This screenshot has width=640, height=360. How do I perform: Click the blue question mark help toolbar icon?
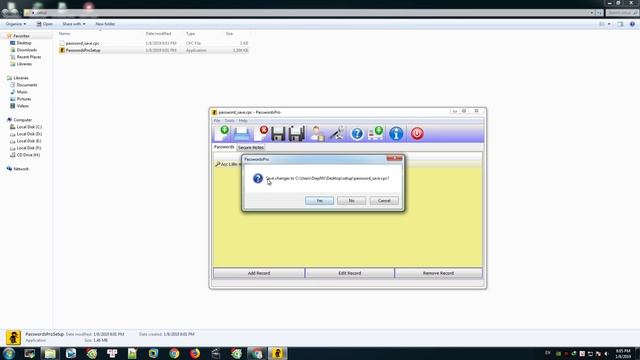(357, 134)
